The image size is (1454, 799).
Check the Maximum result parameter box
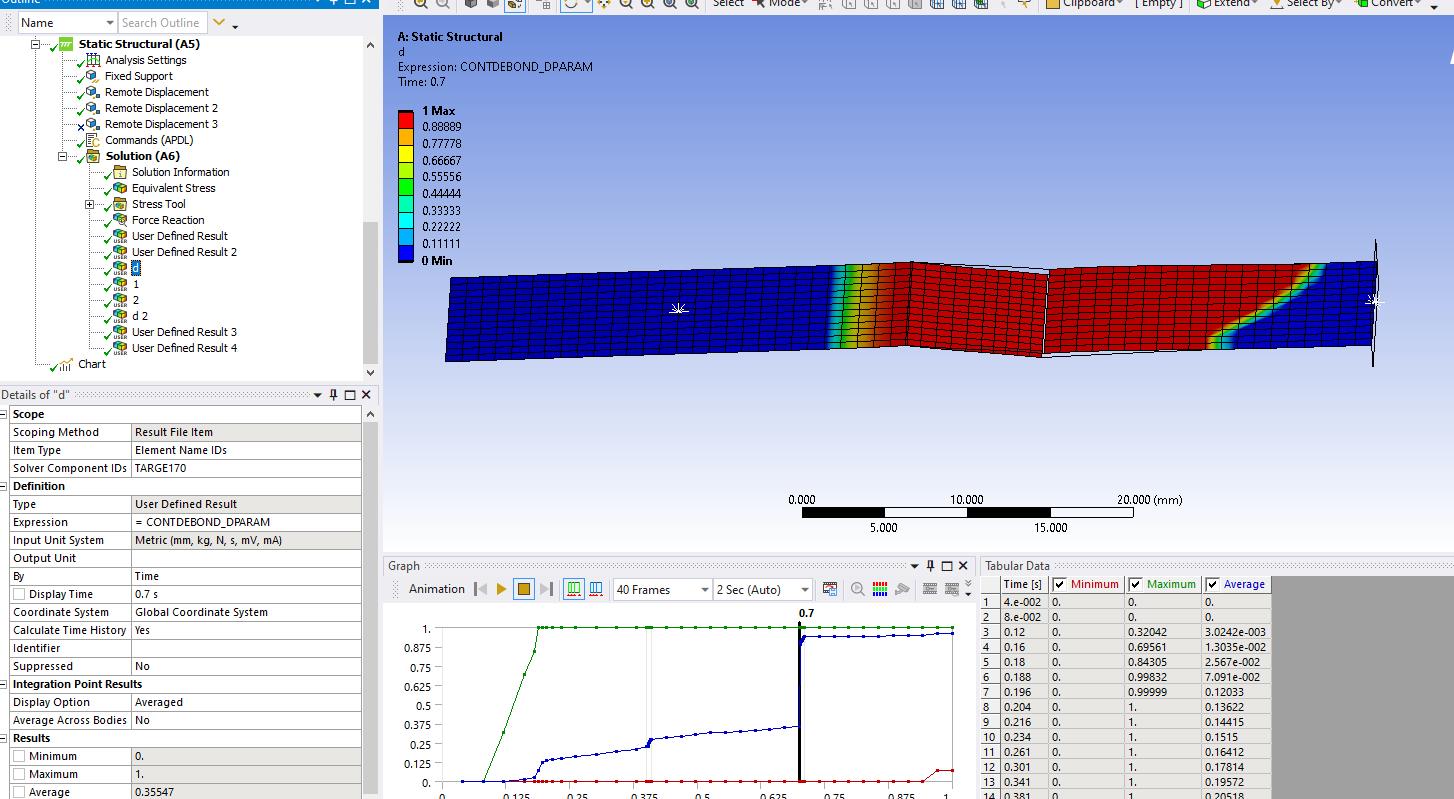click(19, 774)
